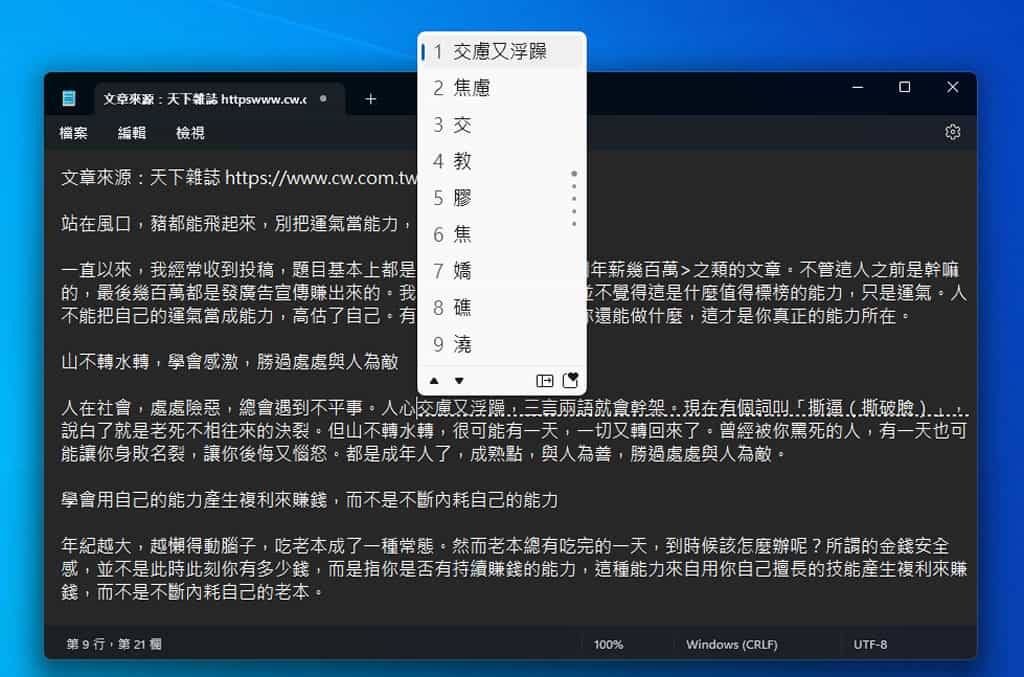
Task: Click the line and column position indicator
Action: pyautogui.click(x=114, y=645)
